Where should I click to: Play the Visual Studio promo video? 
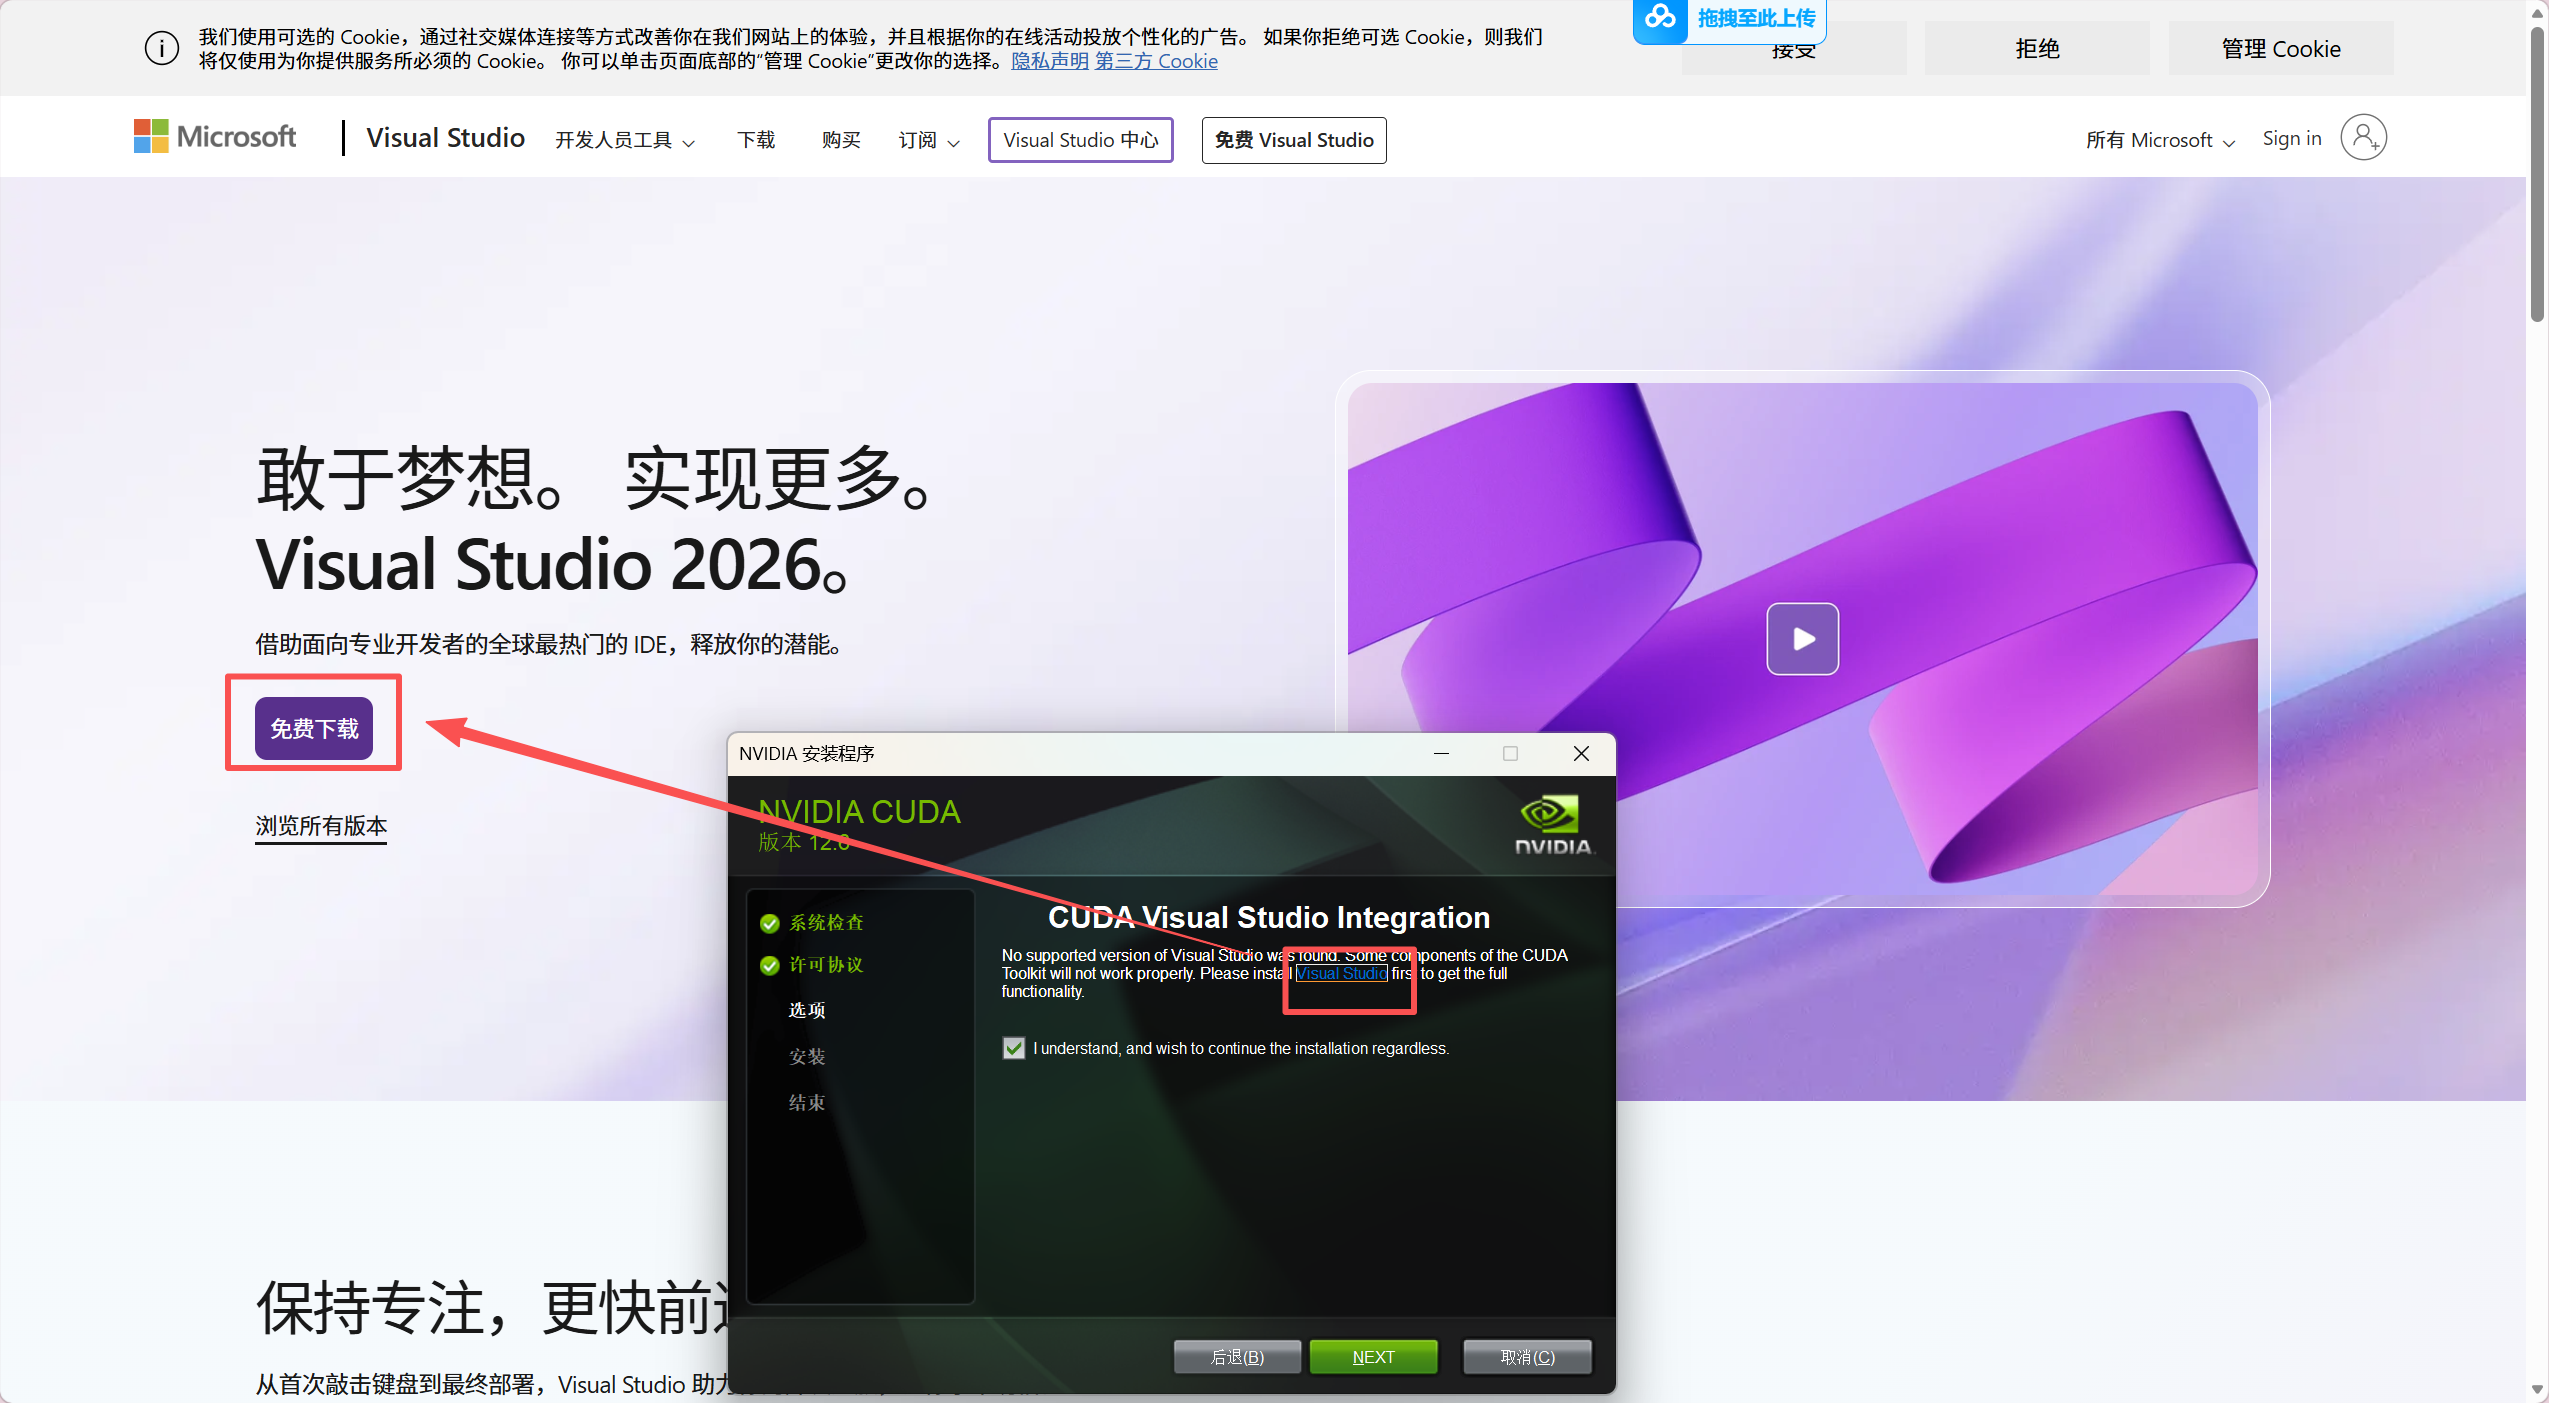click(1801, 639)
